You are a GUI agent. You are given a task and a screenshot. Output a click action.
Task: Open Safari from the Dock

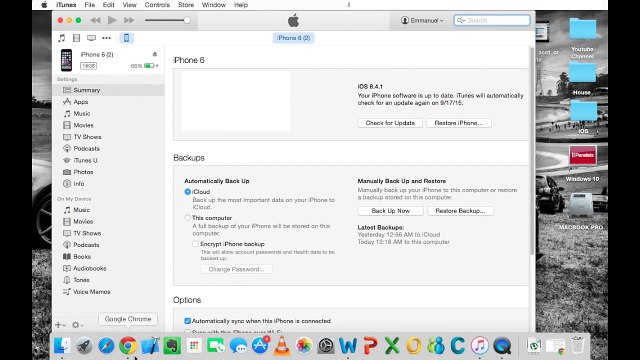pyautogui.click(x=106, y=346)
